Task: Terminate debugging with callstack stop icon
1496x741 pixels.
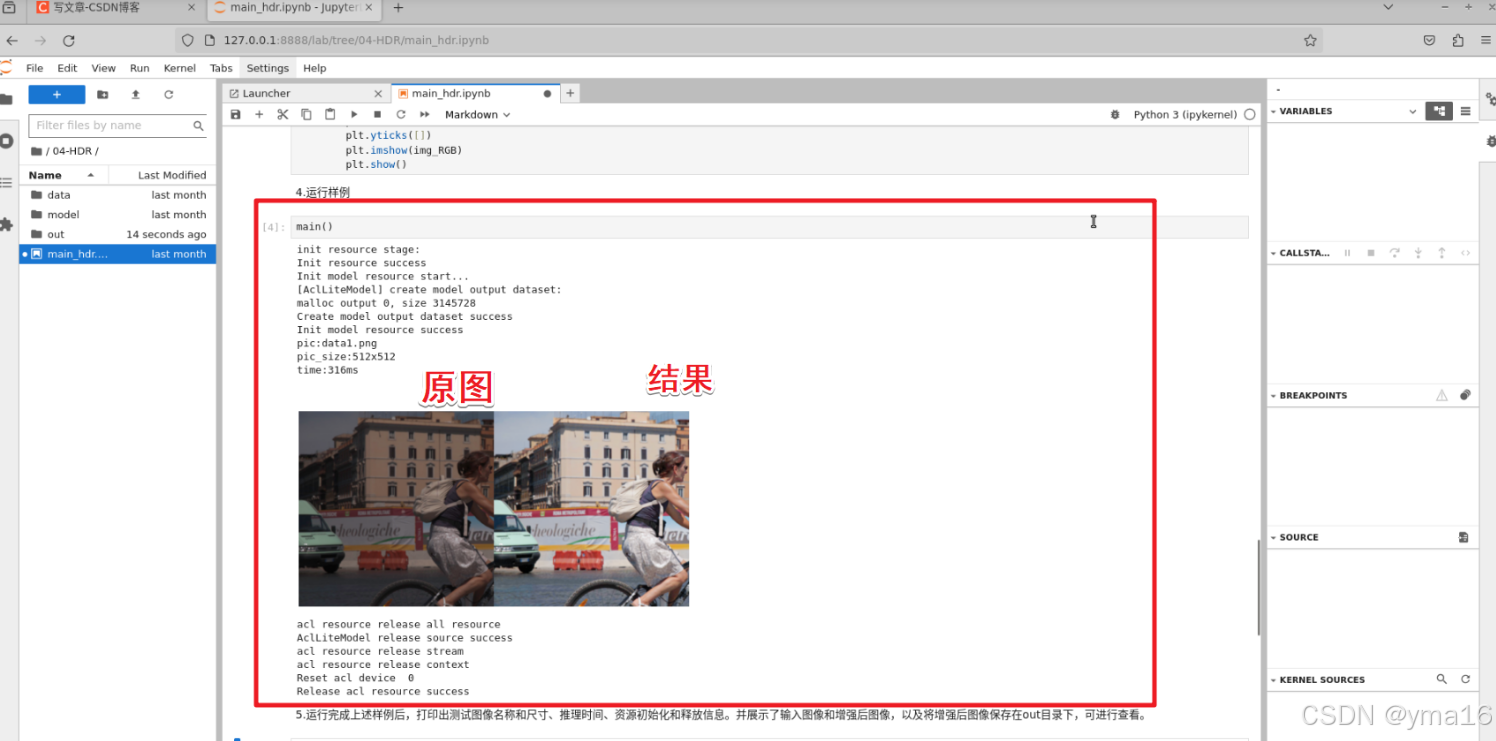Action: [1371, 253]
